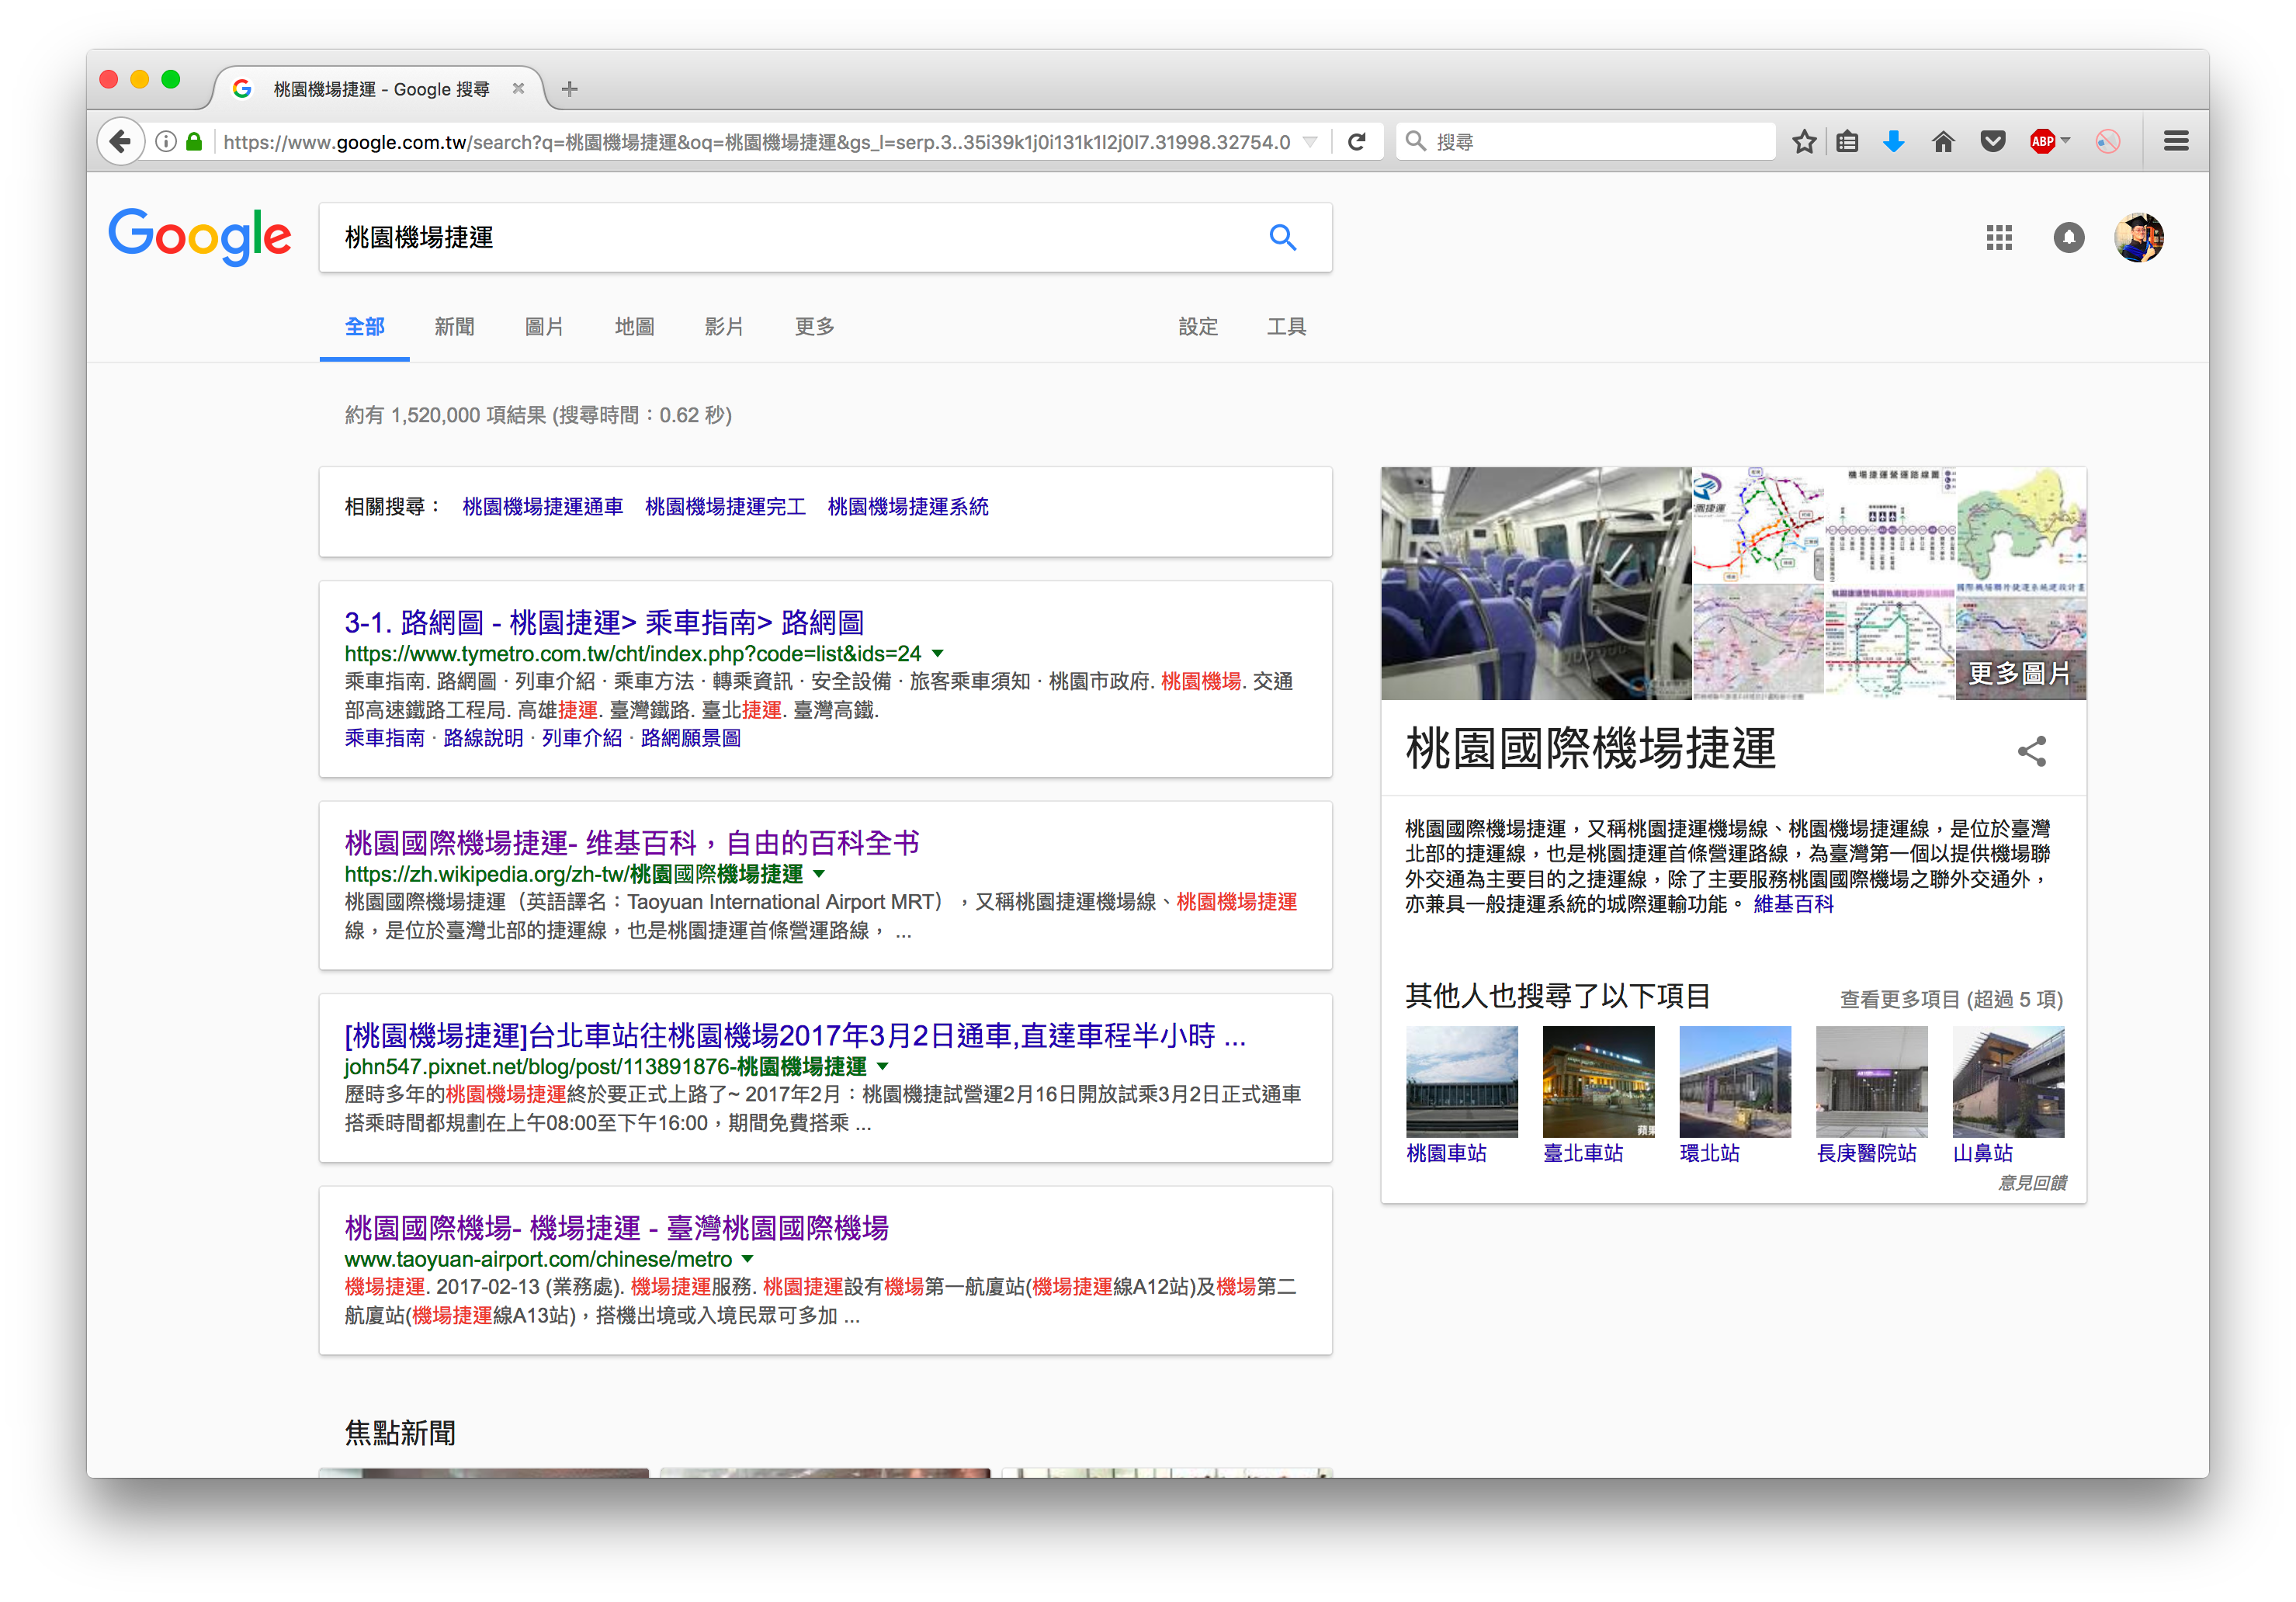Open the bookmarks list icon
This screenshot has height=1602, width=2296.
(1847, 142)
